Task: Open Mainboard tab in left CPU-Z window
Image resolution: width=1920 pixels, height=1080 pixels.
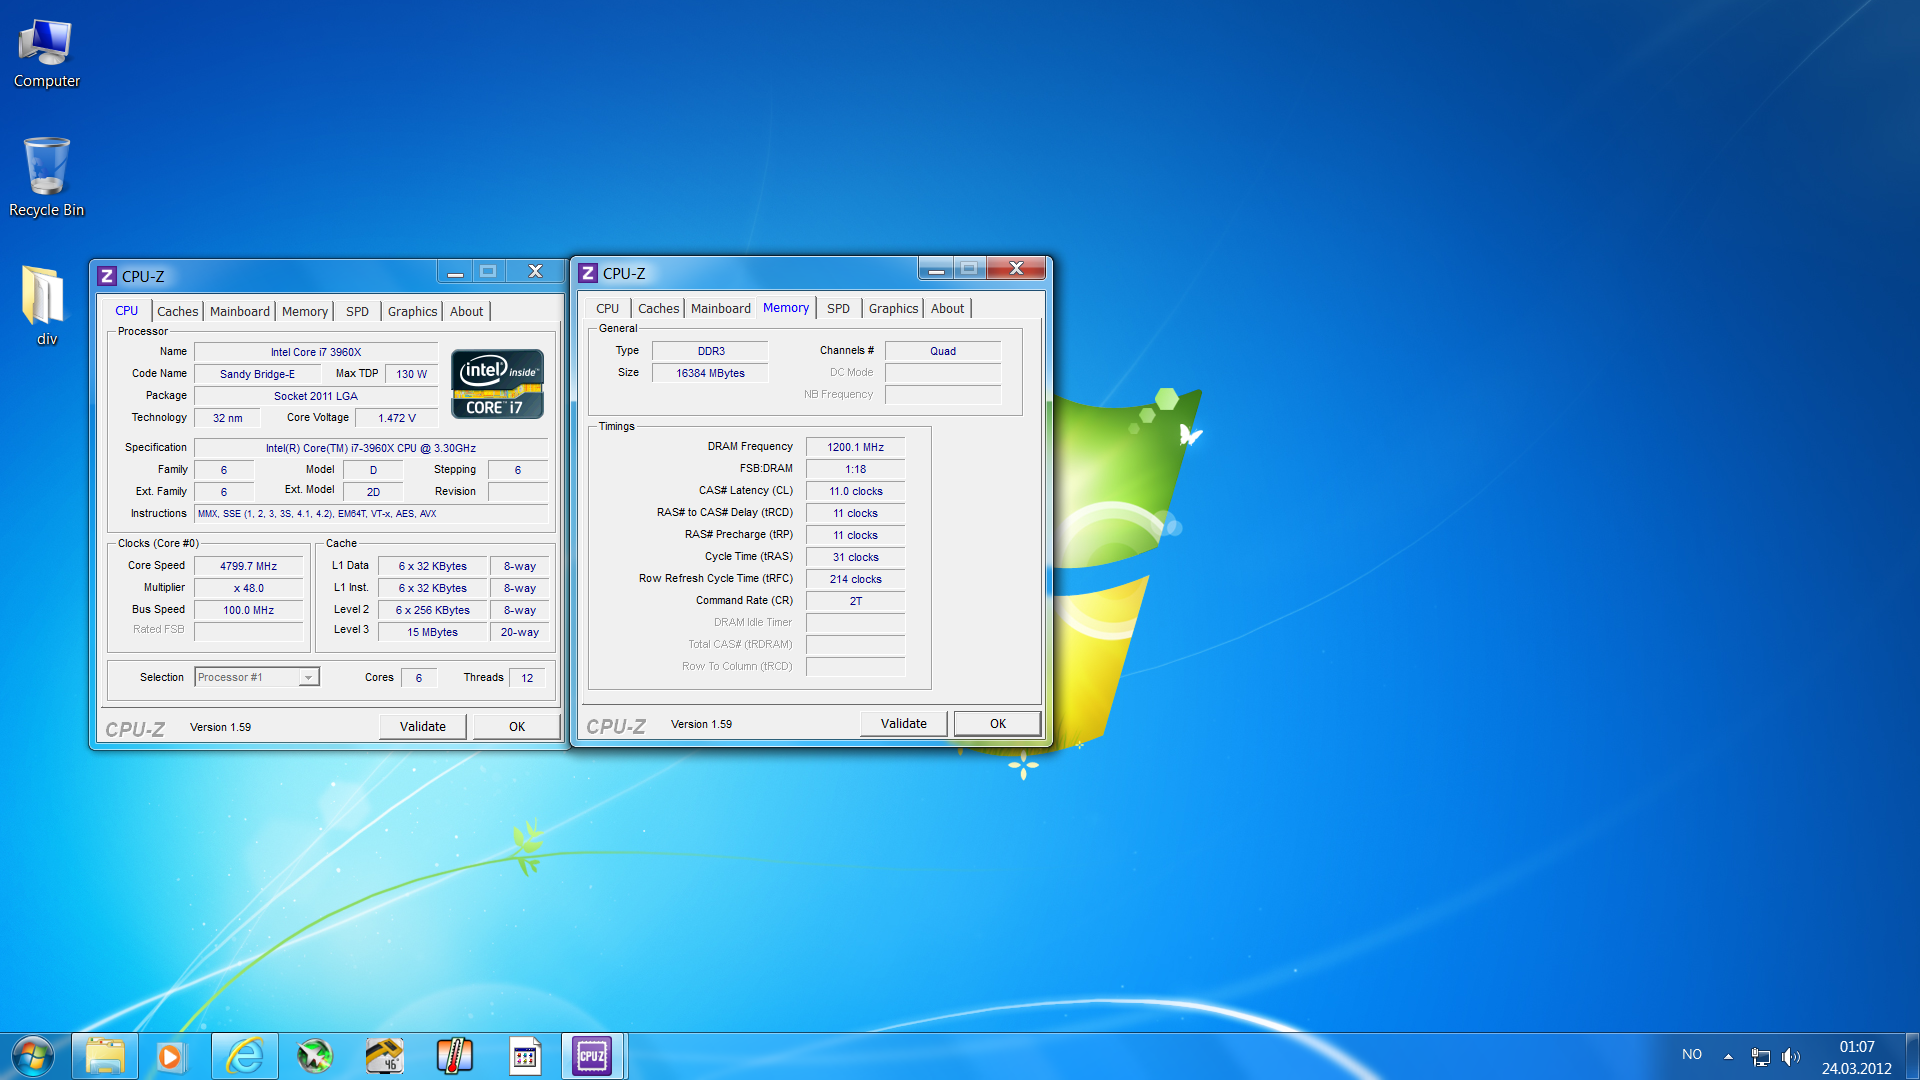Action: 240,311
